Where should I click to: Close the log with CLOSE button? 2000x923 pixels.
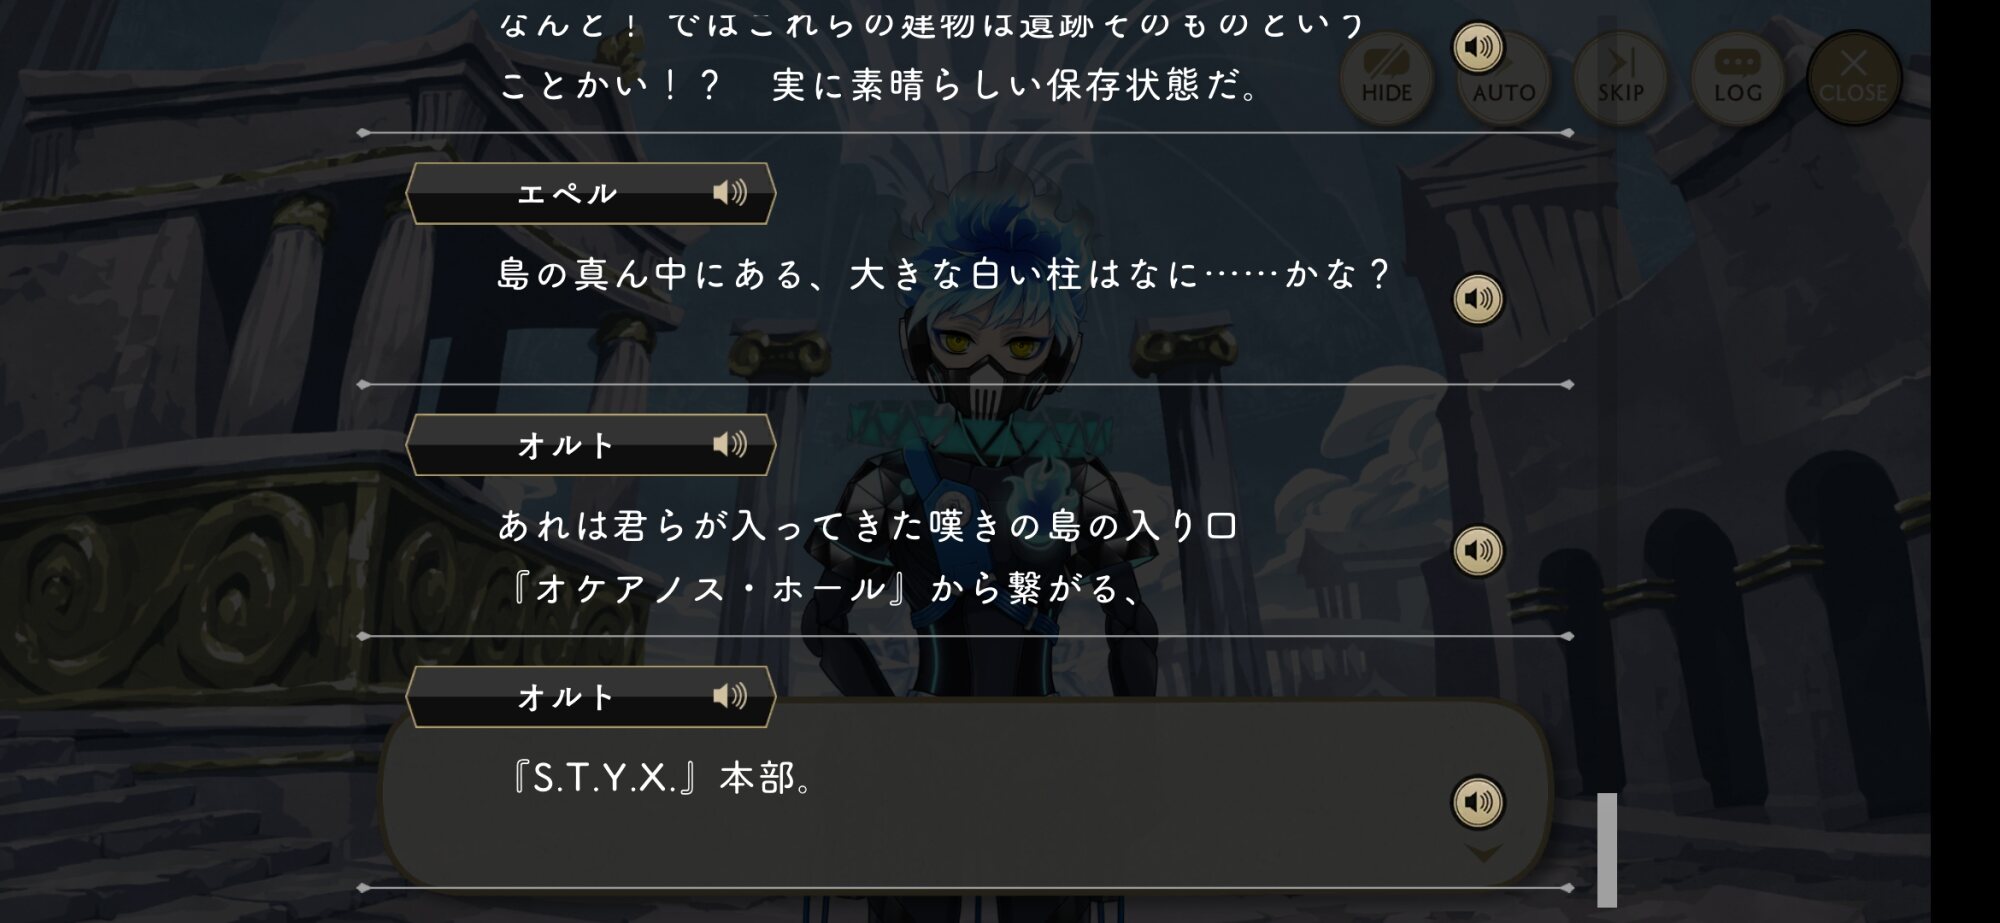(1853, 78)
